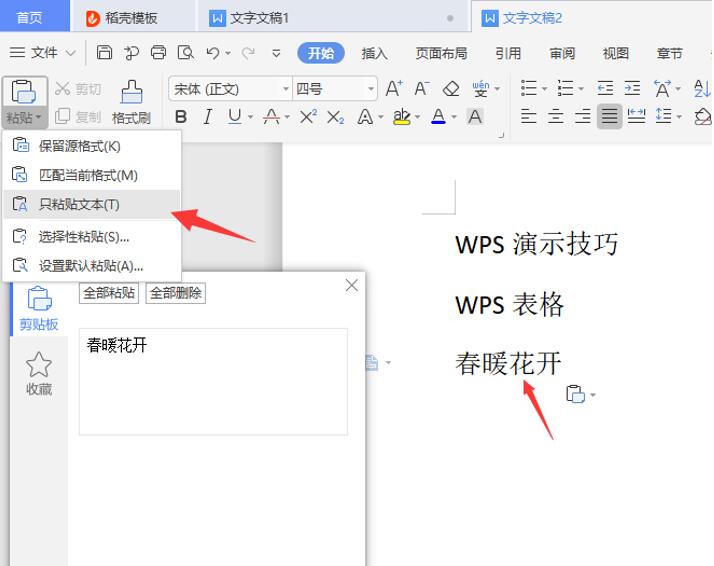Select 保留源格式(K) paste option
This screenshot has height=566, width=714.
(92, 146)
